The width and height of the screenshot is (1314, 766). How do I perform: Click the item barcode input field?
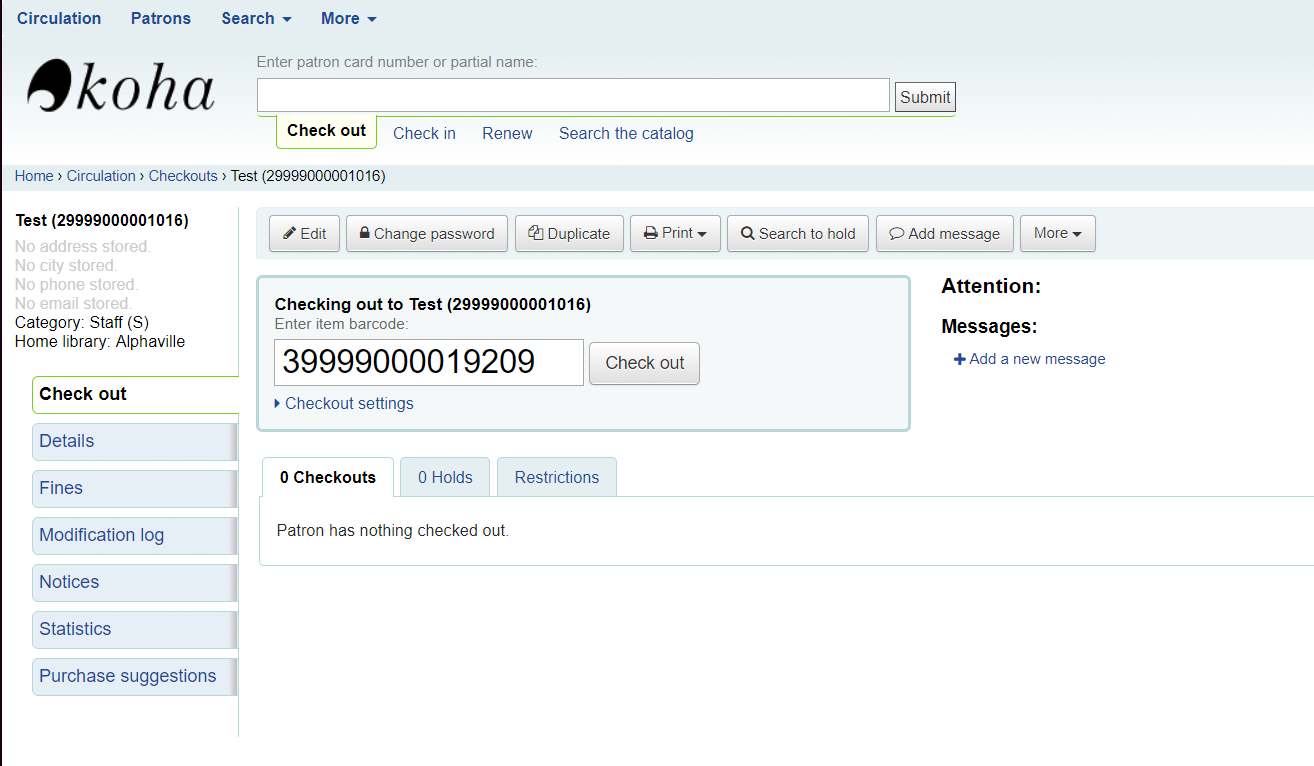click(429, 362)
